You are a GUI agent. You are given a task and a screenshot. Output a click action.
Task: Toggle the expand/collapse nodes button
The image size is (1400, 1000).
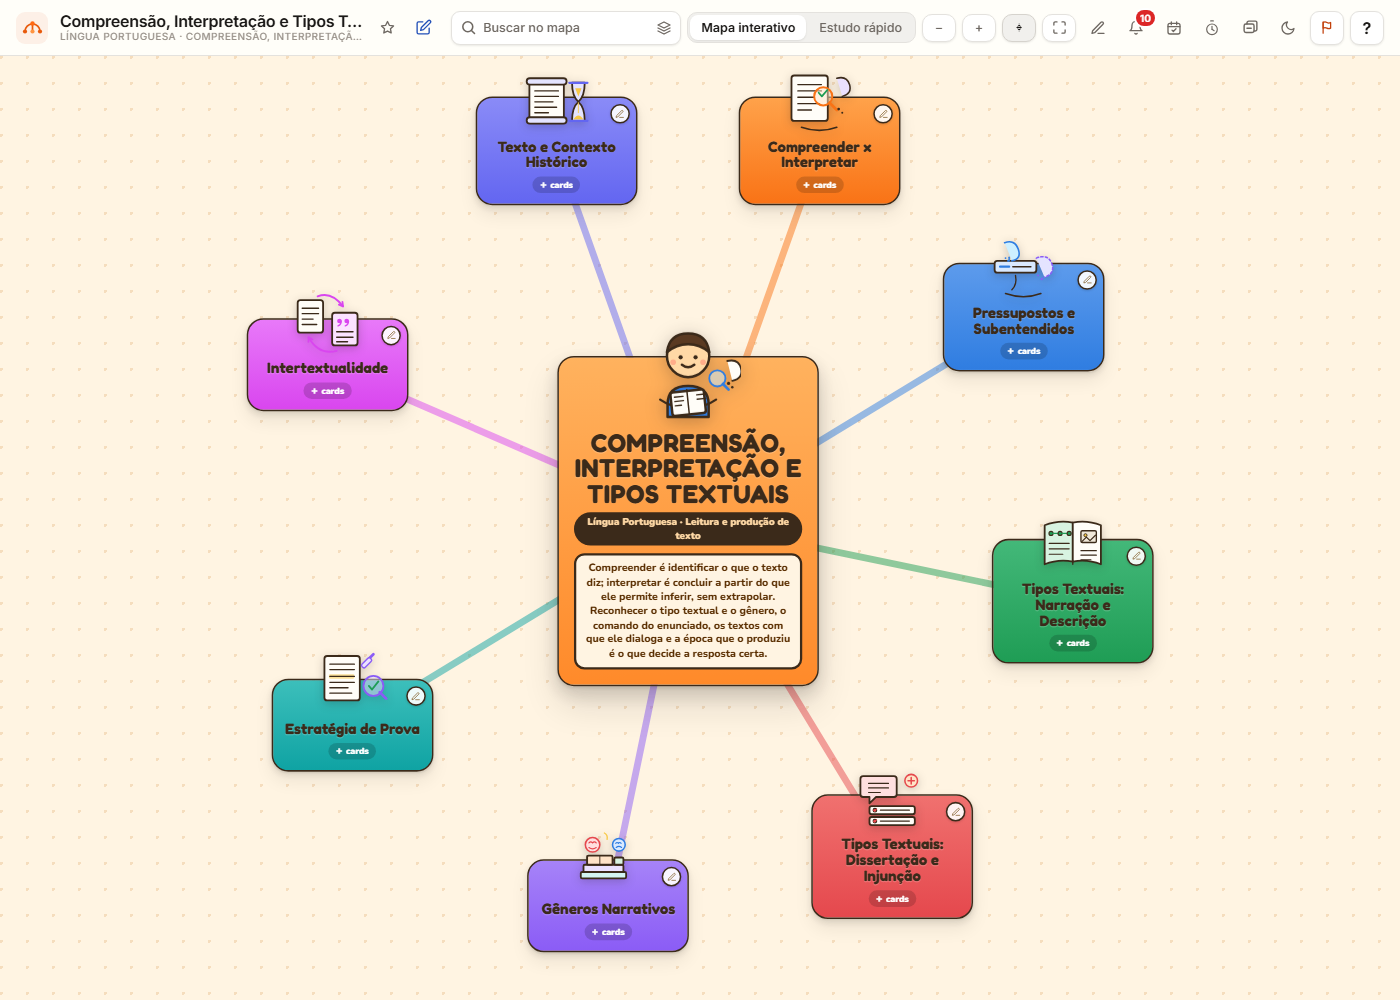[1019, 28]
